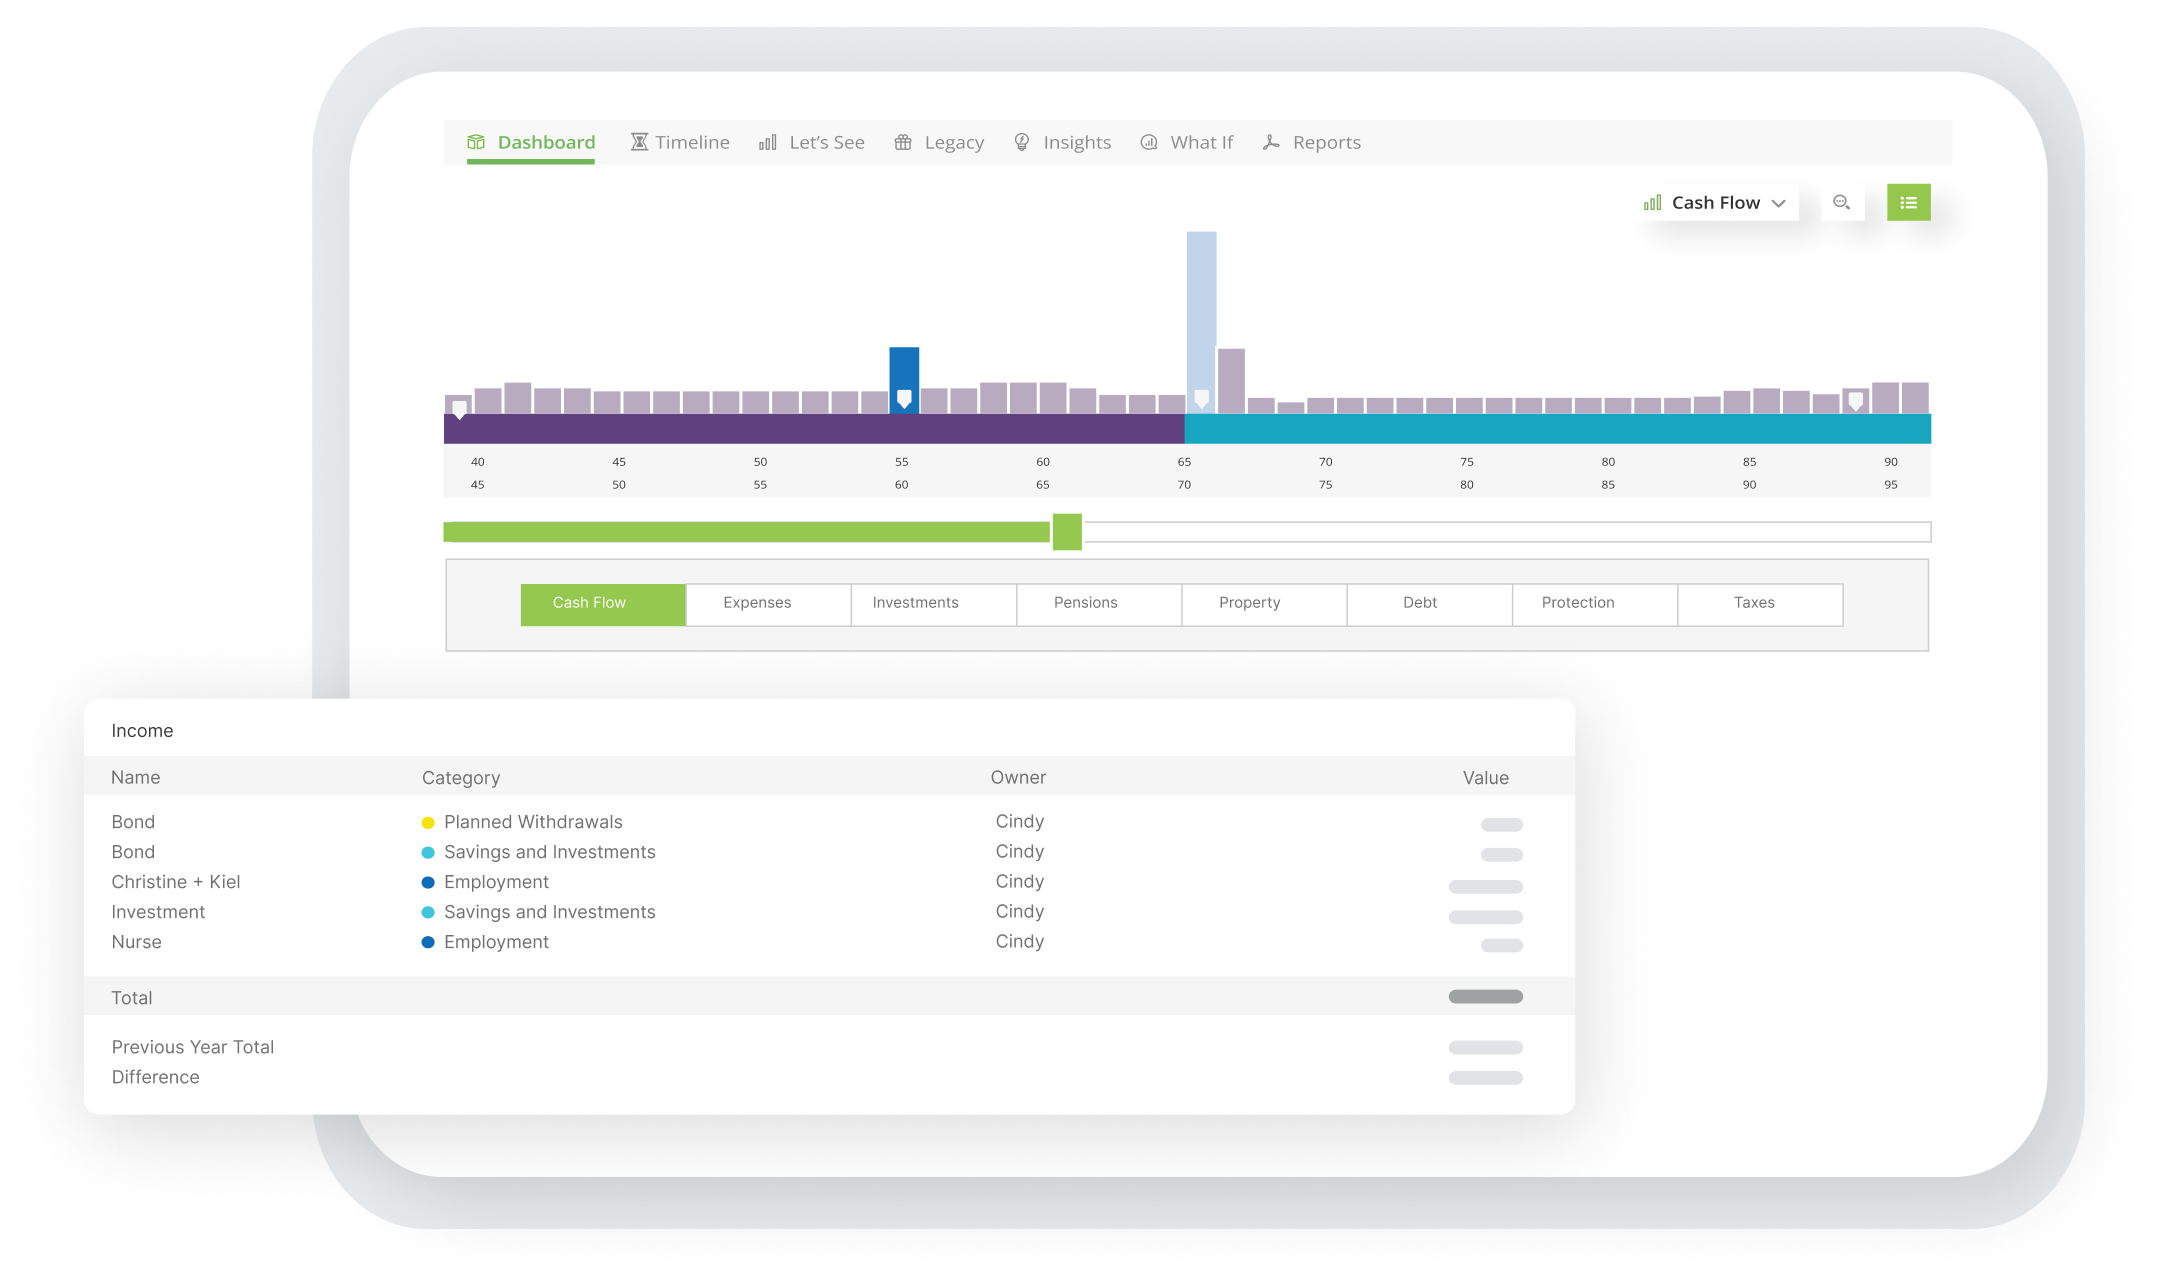
Task: Click the green timeline slider handle
Action: click(1067, 532)
